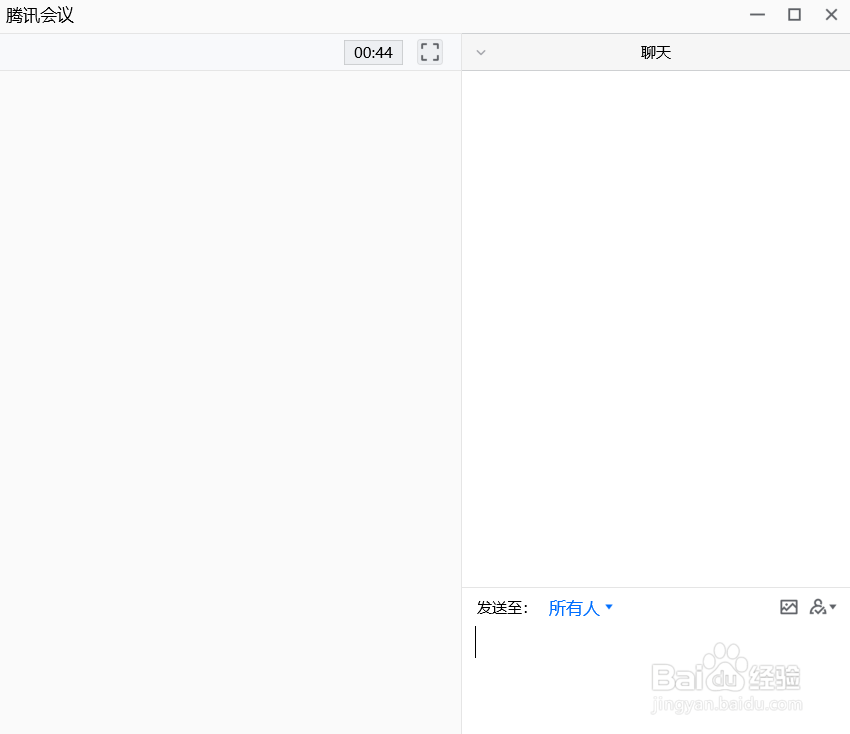Collapse the chat panel with the down chevron
850x734 pixels.
(481, 52)
